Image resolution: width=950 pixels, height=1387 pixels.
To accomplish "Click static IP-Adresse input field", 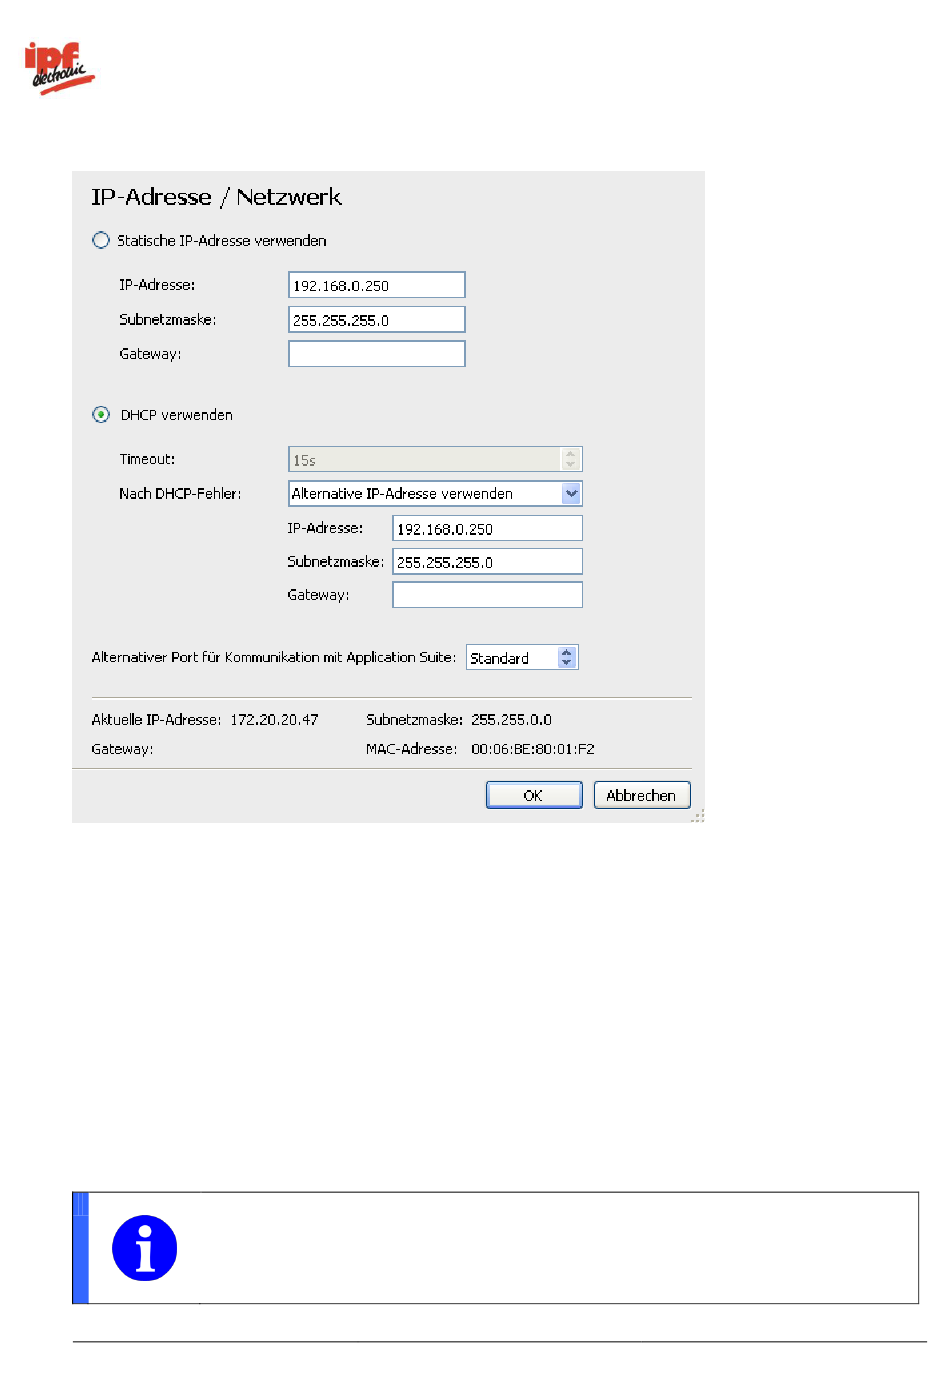I will click(376, 285).
